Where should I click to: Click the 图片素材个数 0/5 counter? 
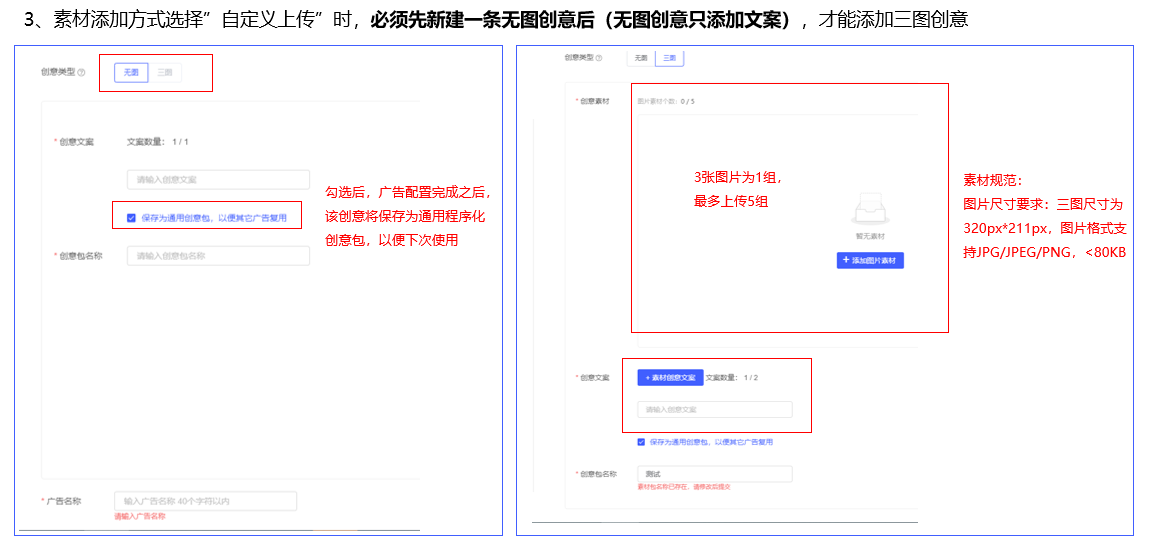666,101
